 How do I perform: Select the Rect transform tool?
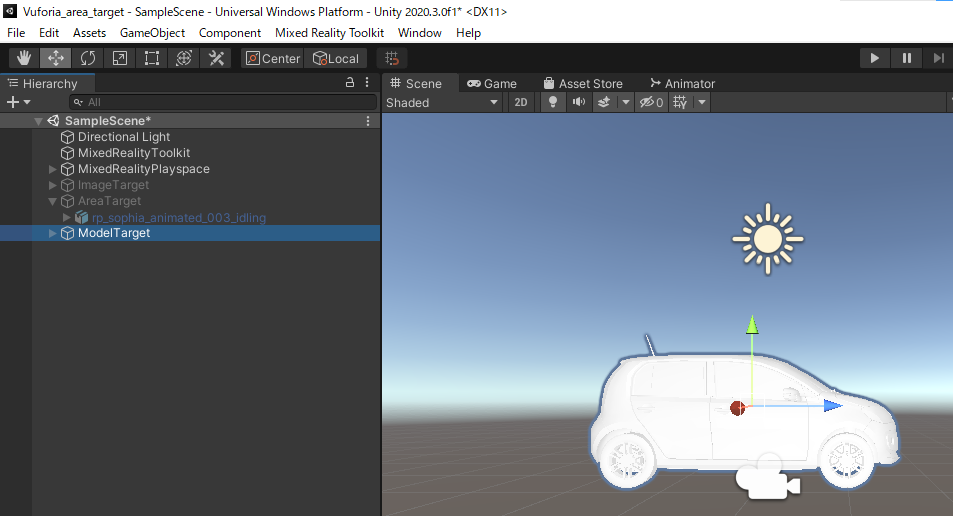[x=152, y=58]
